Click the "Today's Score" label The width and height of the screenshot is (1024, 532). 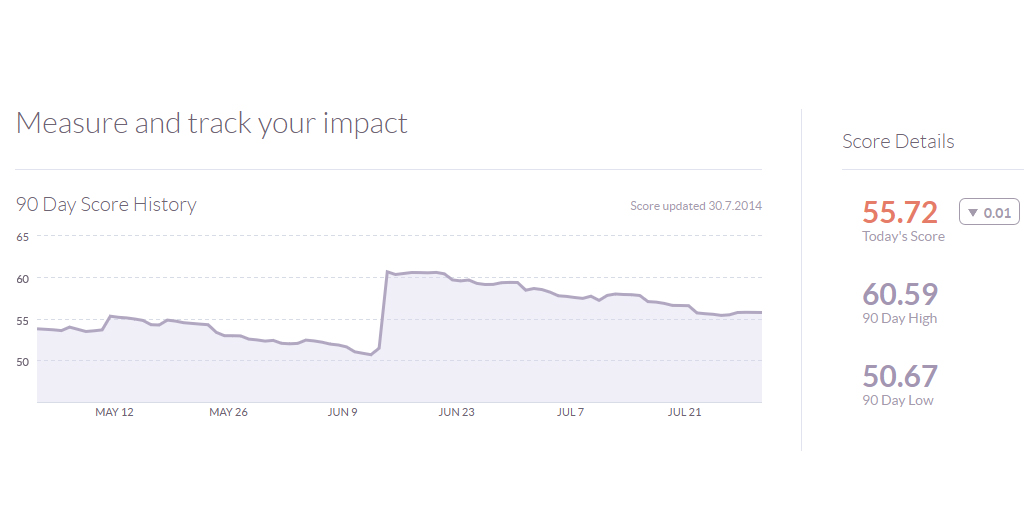(903, 237)
